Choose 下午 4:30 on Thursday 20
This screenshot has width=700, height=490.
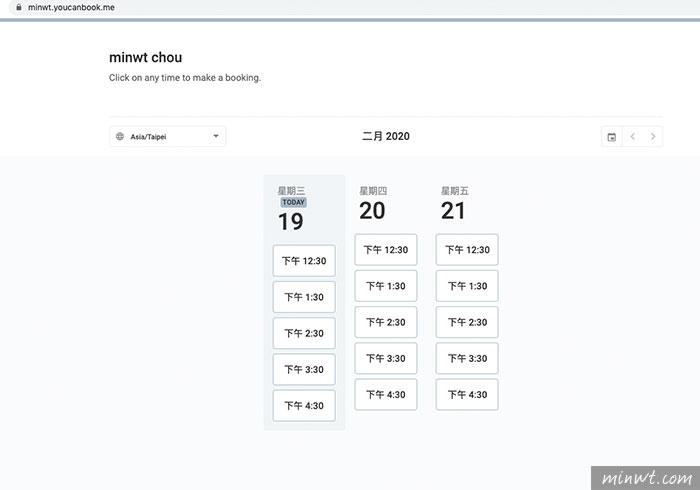click(386, 394)
